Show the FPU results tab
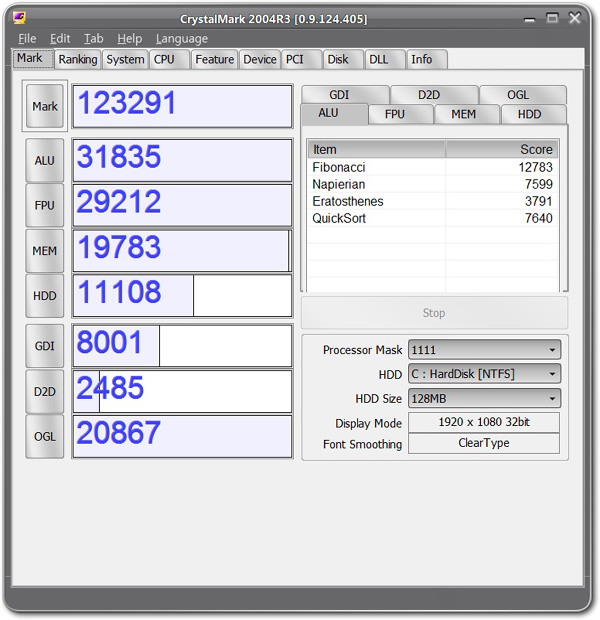This screenshot has width=600, height=620. click(401, 114)
